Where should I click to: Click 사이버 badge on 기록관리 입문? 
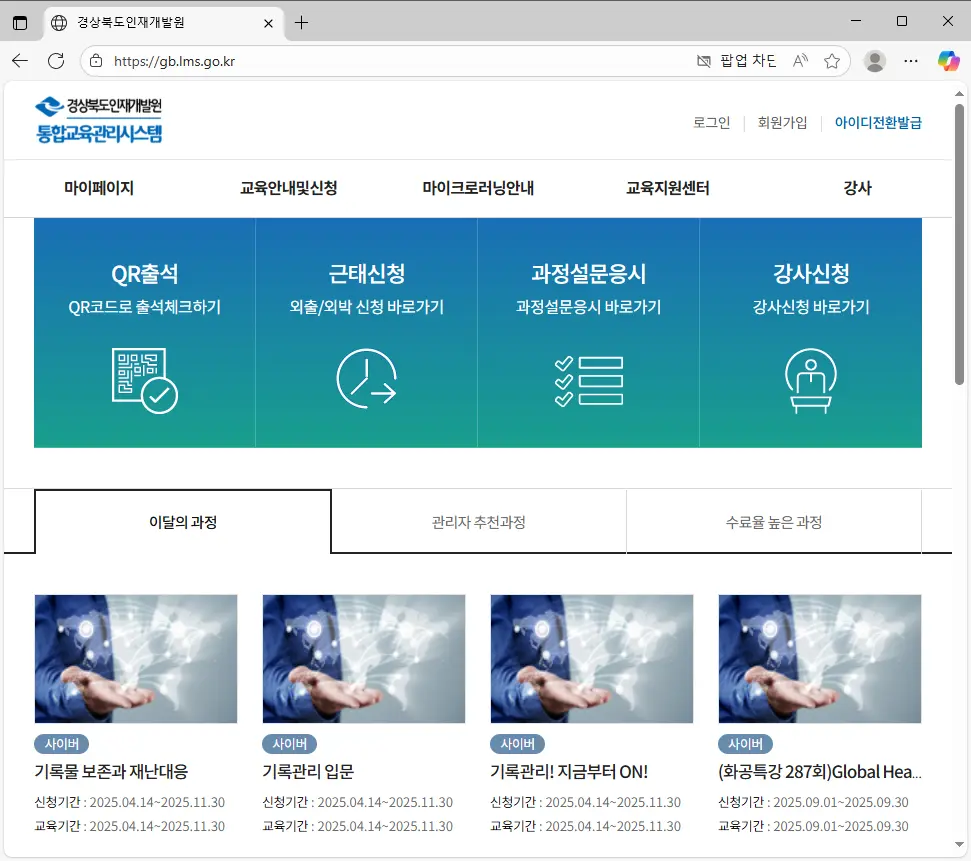tap(290, 744)
